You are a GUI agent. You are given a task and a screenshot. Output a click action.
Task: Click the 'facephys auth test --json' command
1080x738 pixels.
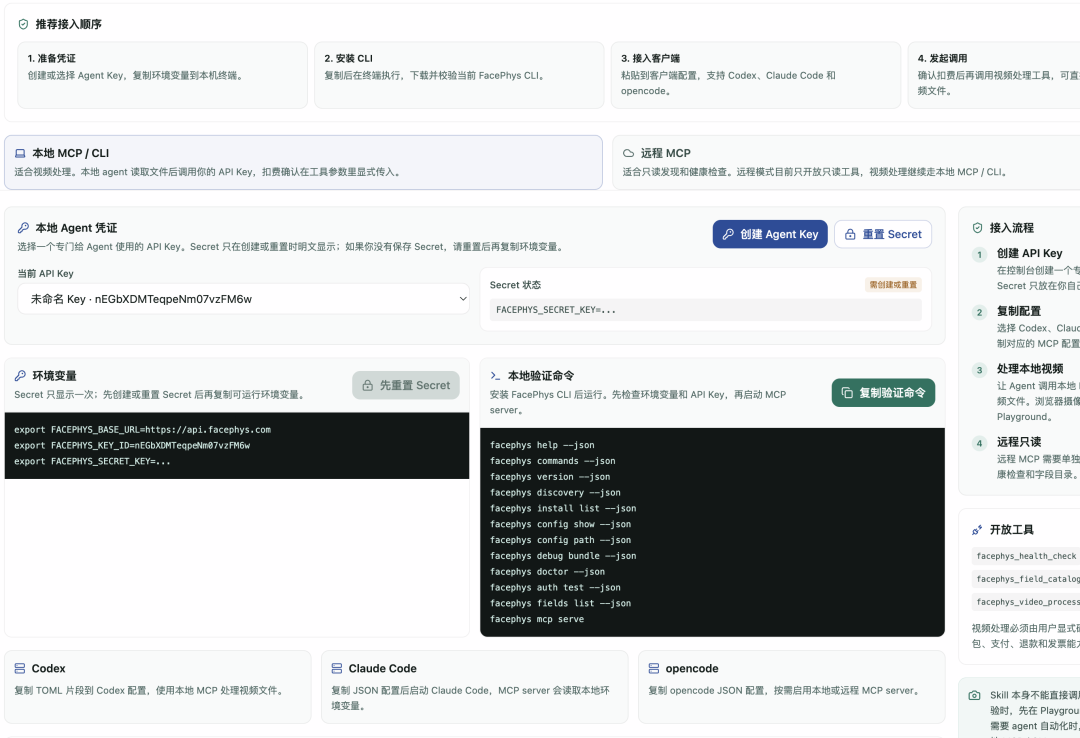(555, 588)
